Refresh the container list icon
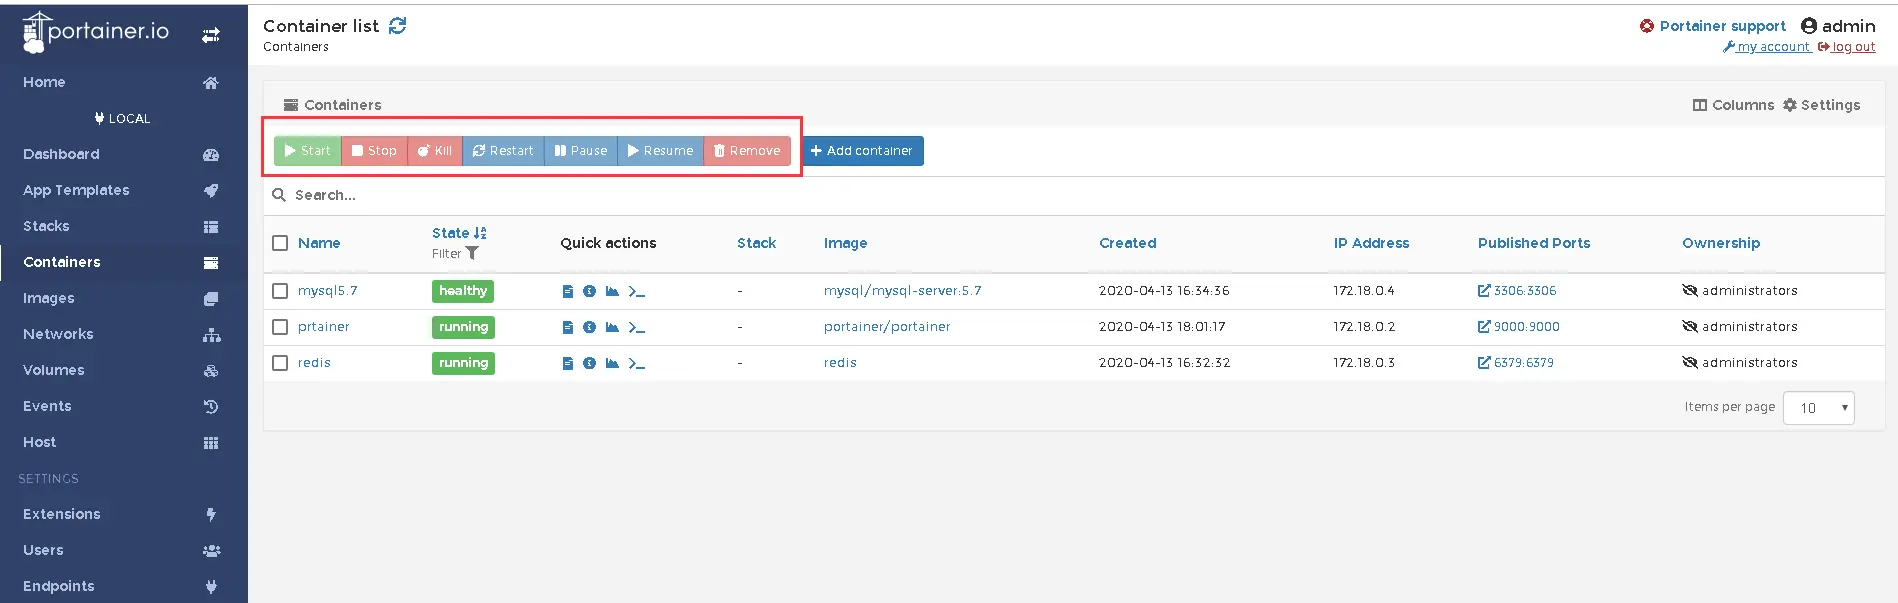Viewport: 1898px width, 603px height. pos(398,26)
